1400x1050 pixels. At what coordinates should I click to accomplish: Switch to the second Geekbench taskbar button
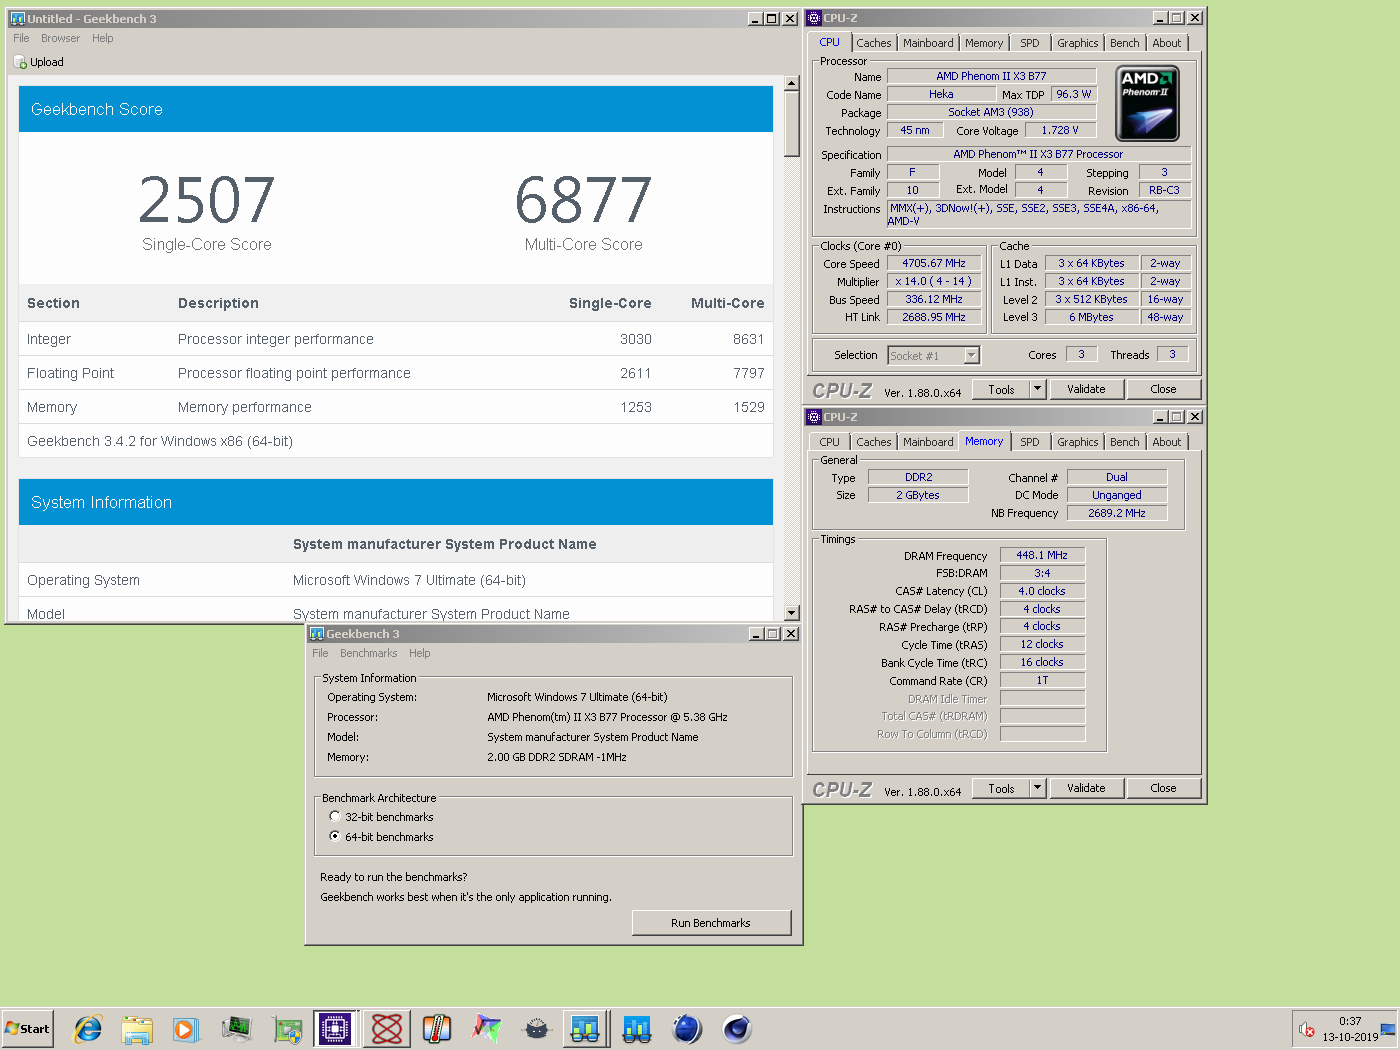coord(637,1029)
